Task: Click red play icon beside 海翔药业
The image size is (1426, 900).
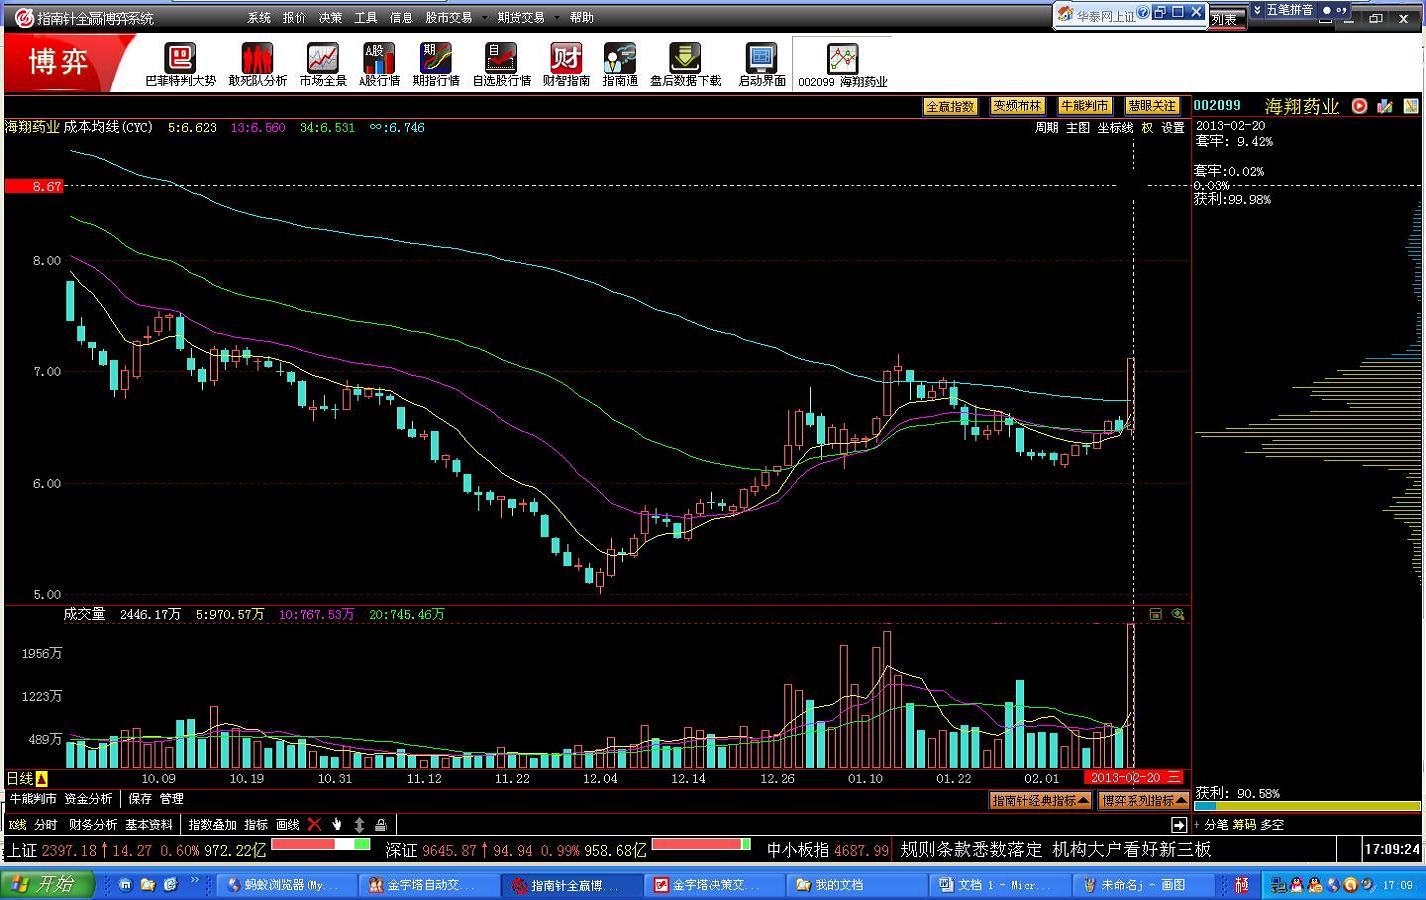Action: pyautogui.click(x=1360, y=106)
